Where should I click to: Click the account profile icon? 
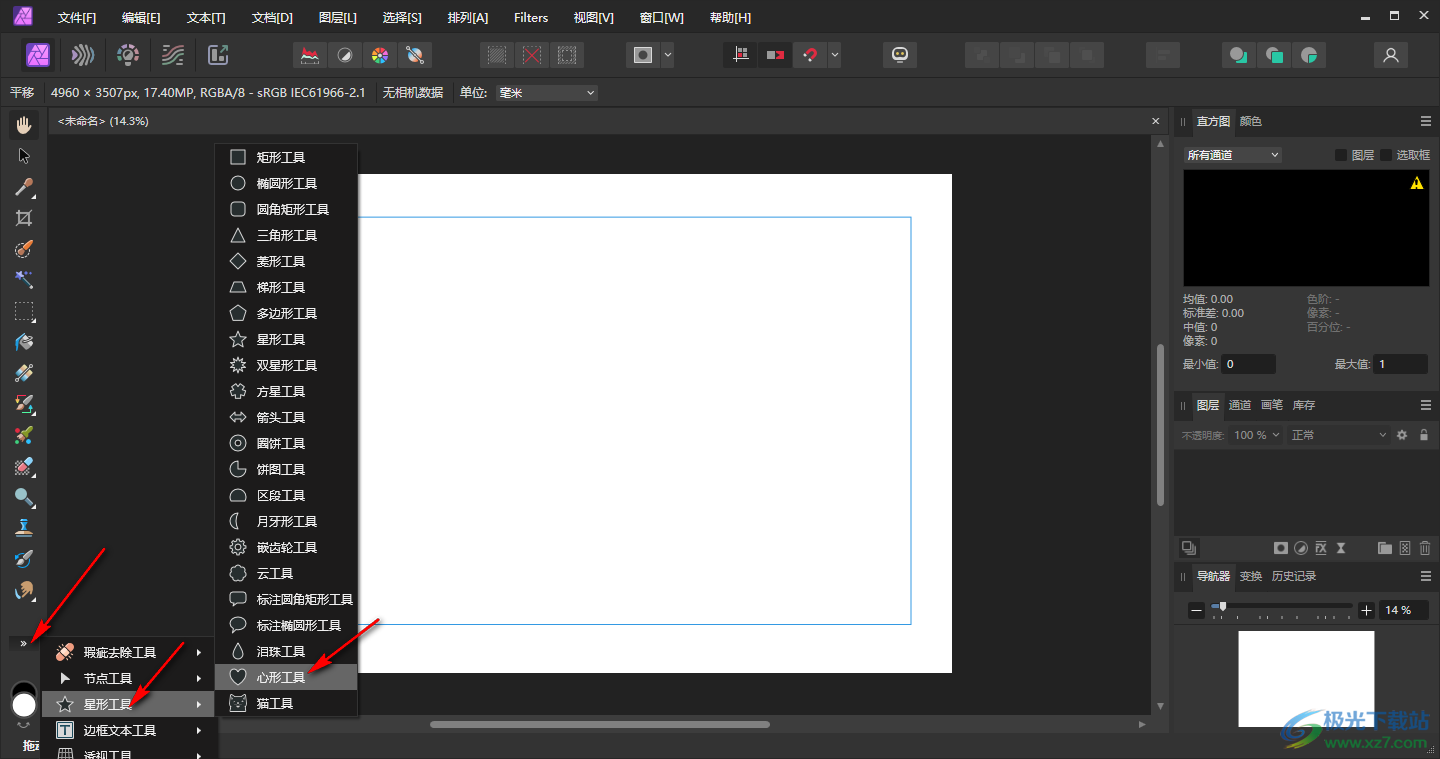pos(1390,55)
